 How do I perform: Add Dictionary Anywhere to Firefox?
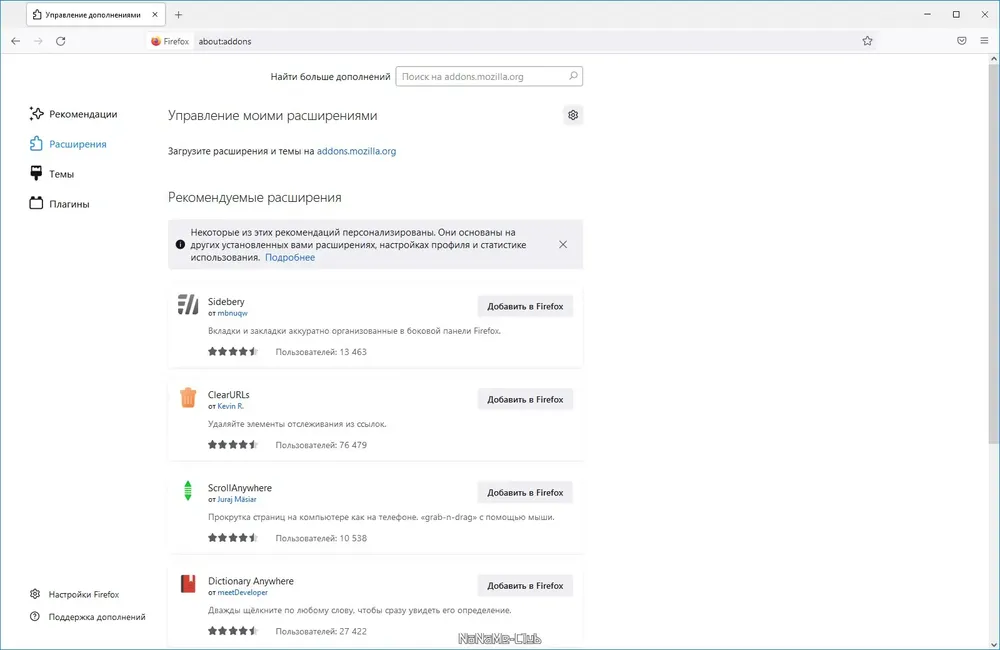click(x=525, y=586)
